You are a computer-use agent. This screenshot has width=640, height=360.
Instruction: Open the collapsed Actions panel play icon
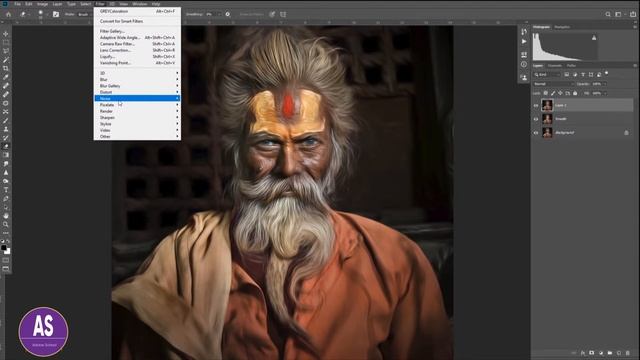click(524, 41)
